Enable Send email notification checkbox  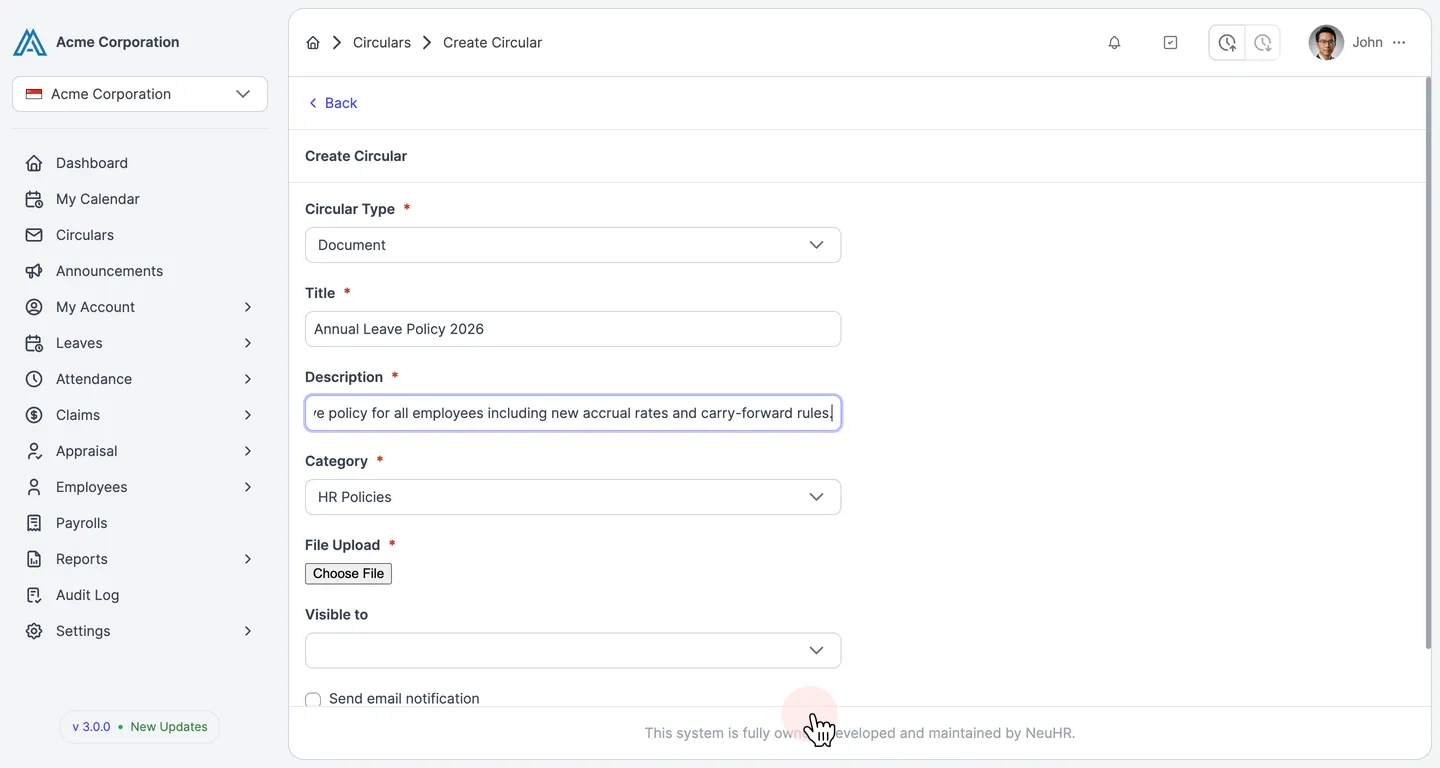pyautogui.click(x=313, y=699)
